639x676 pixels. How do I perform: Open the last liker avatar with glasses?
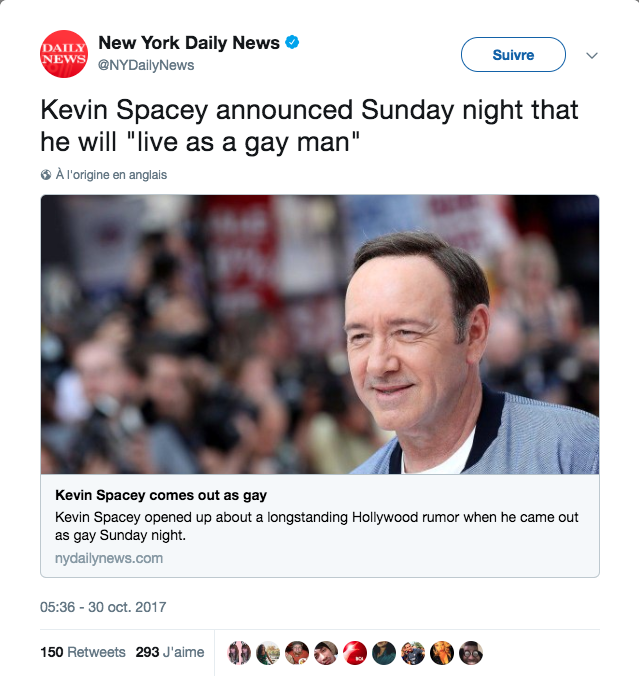tap(471, 653)
